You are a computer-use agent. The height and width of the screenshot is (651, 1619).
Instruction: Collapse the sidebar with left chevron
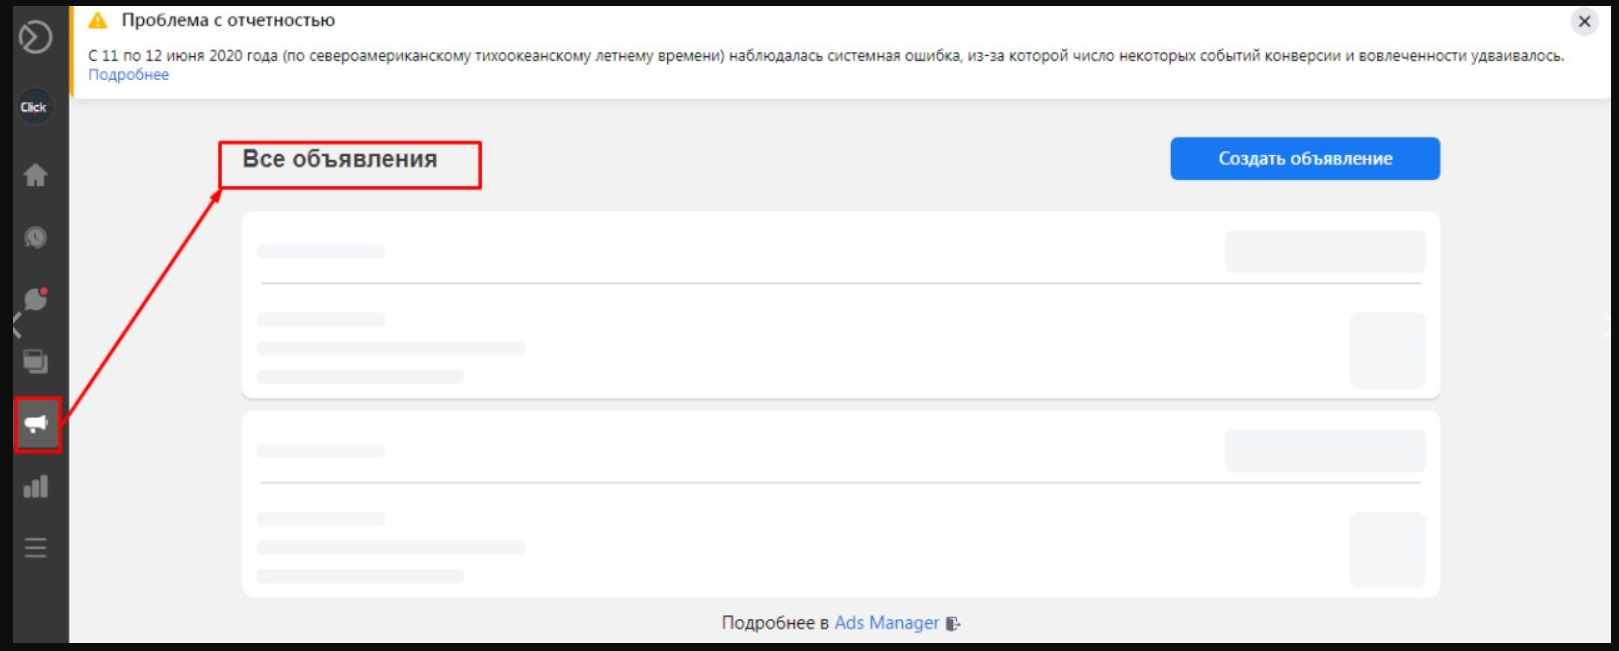(16, 325)
